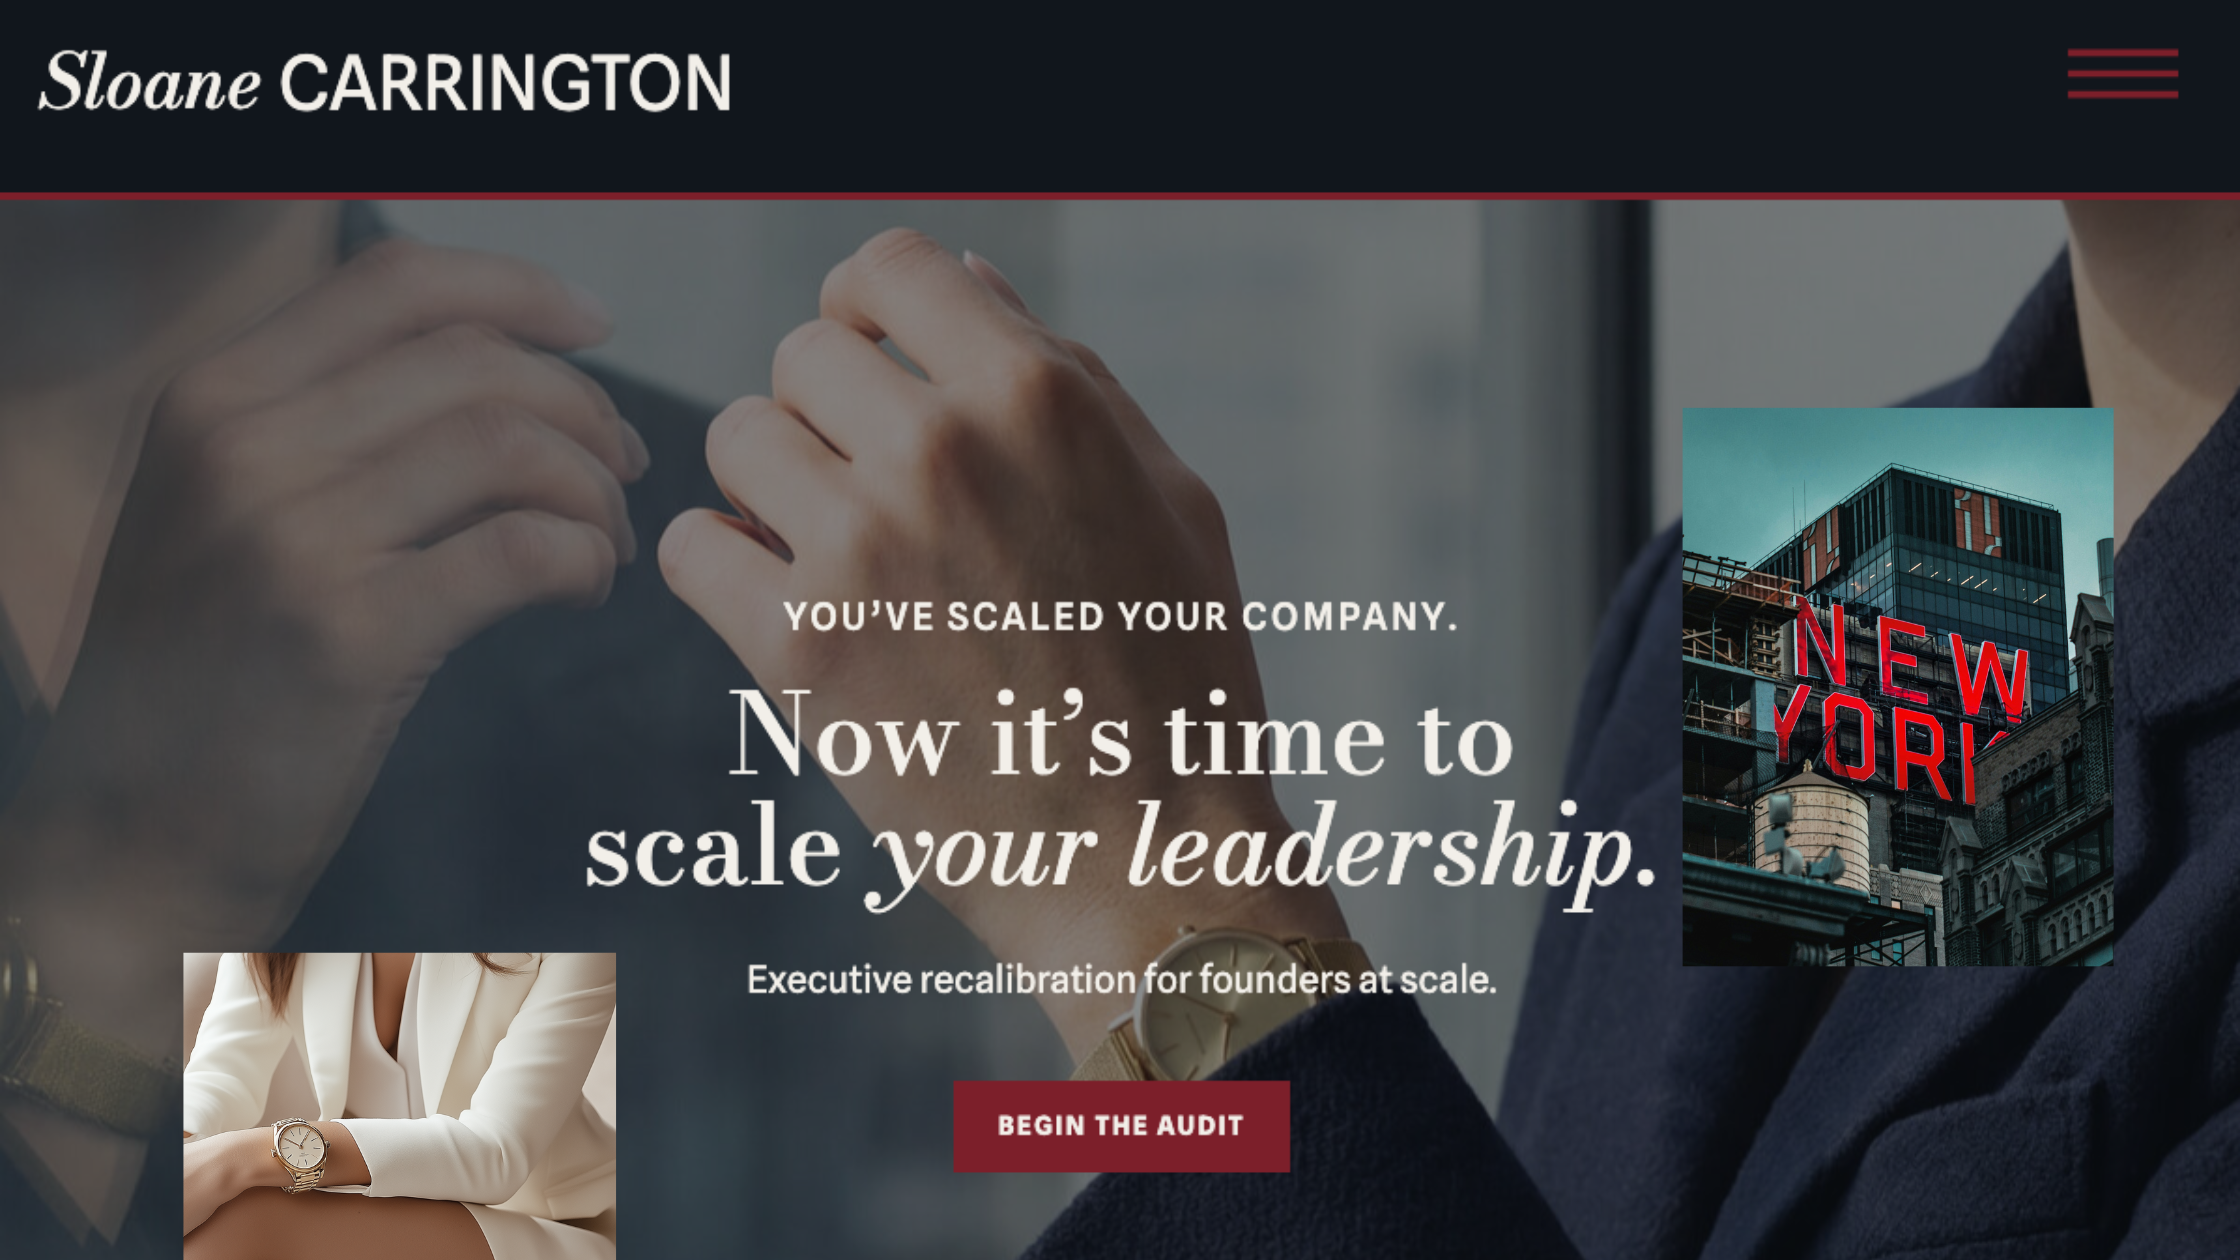This screenshot has width=2240, height=1260.
Task: Click the BEGIN THE AUDIT button
Action: pos(1121,1126)
